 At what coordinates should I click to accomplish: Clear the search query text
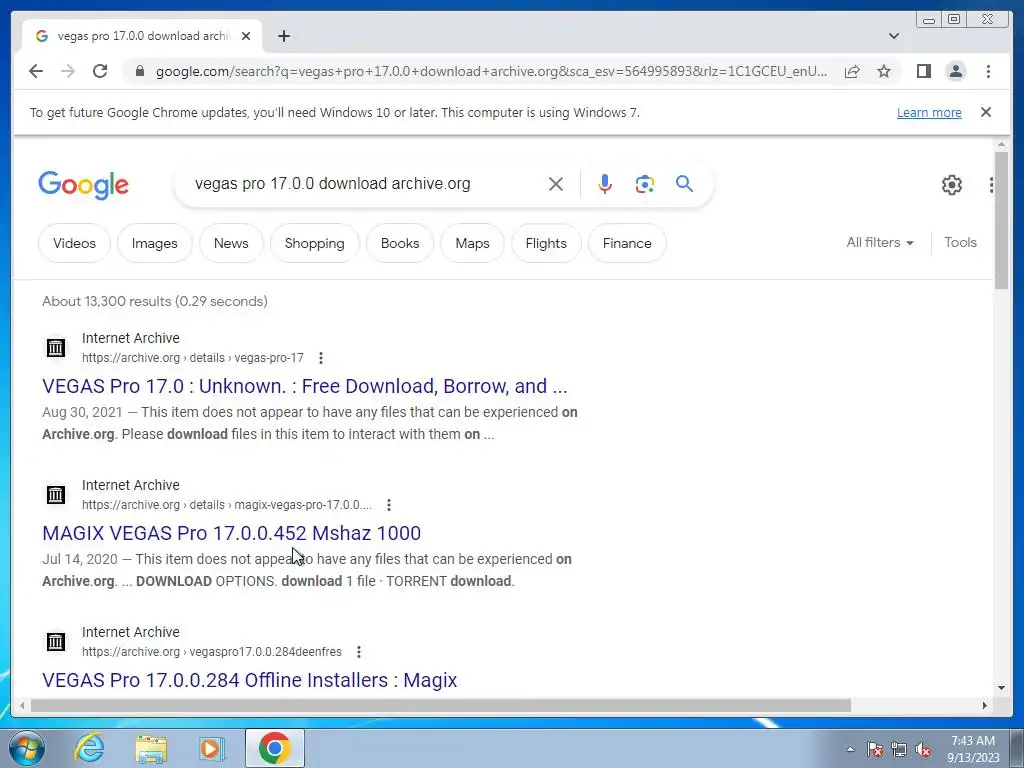coord(556,184)
